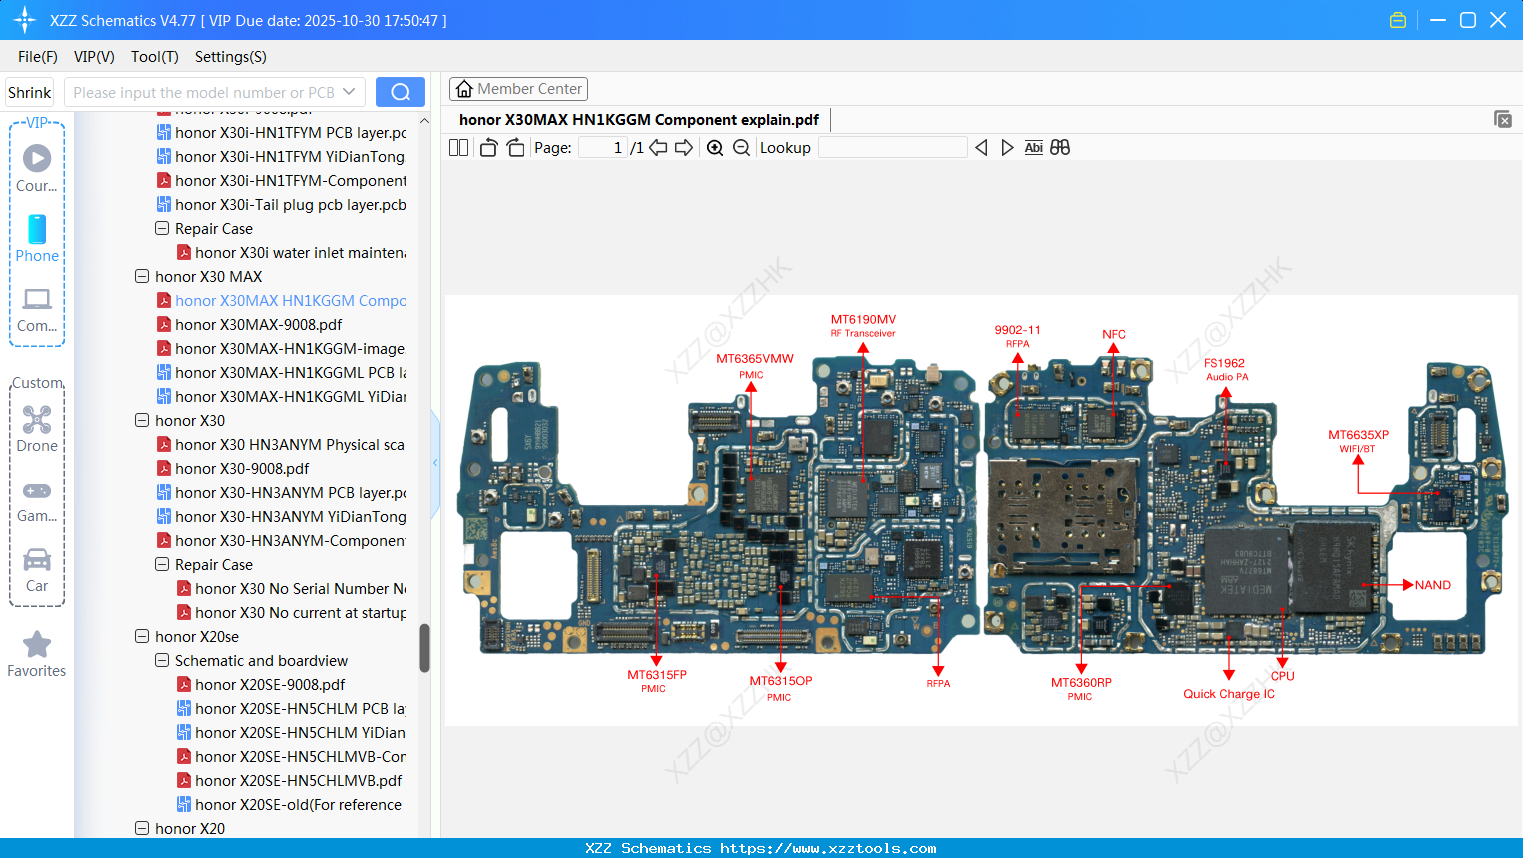
Task: Go to previous page arrow
Action: coord(658,147)
